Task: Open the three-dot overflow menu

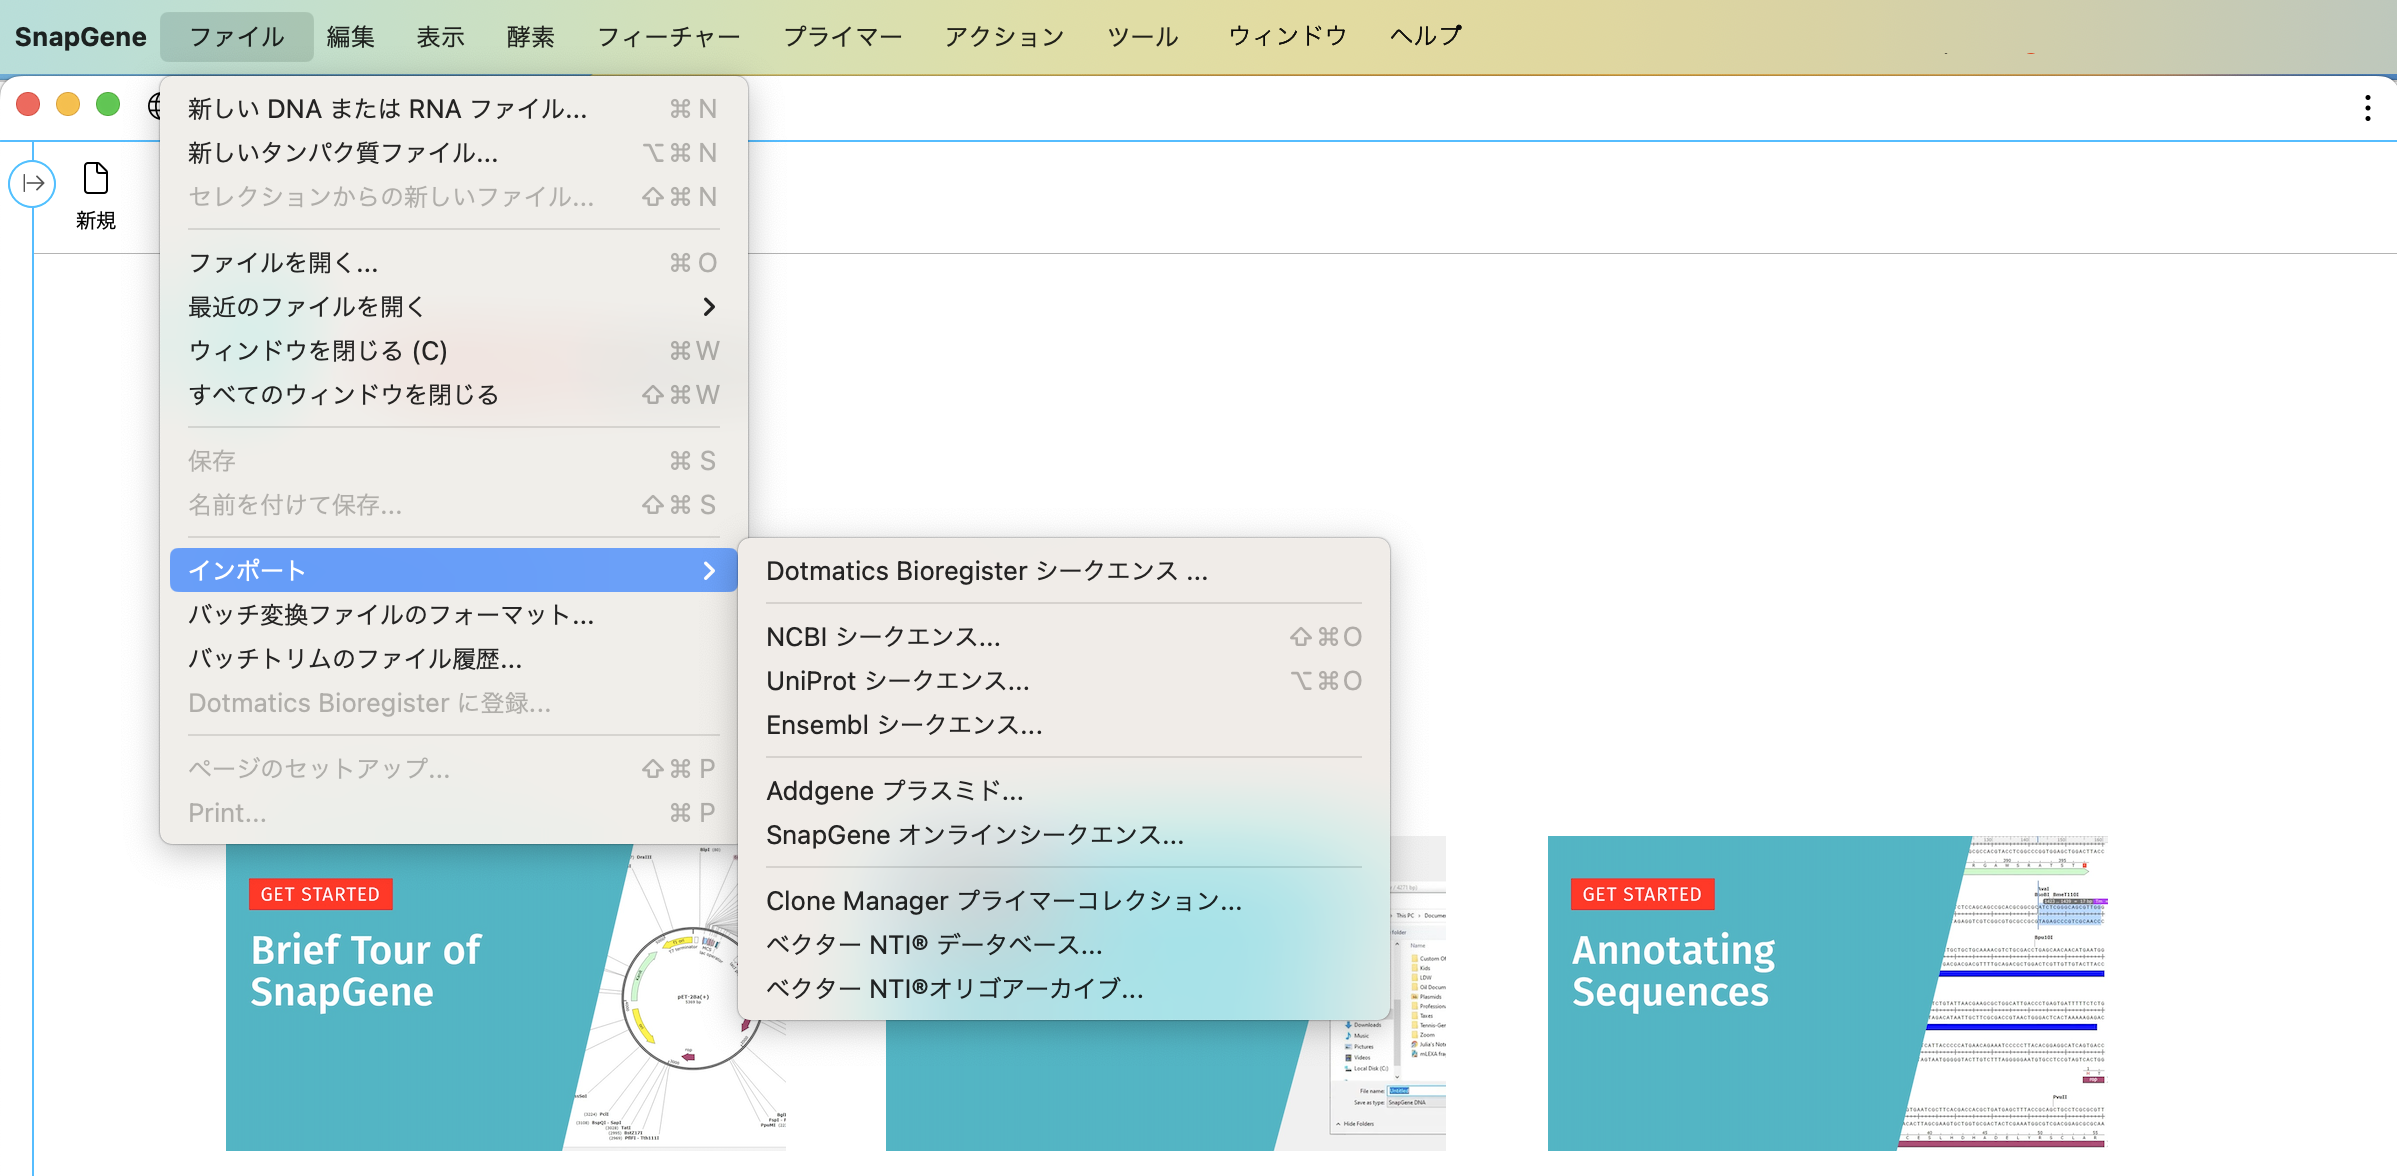Action: 2367,108
